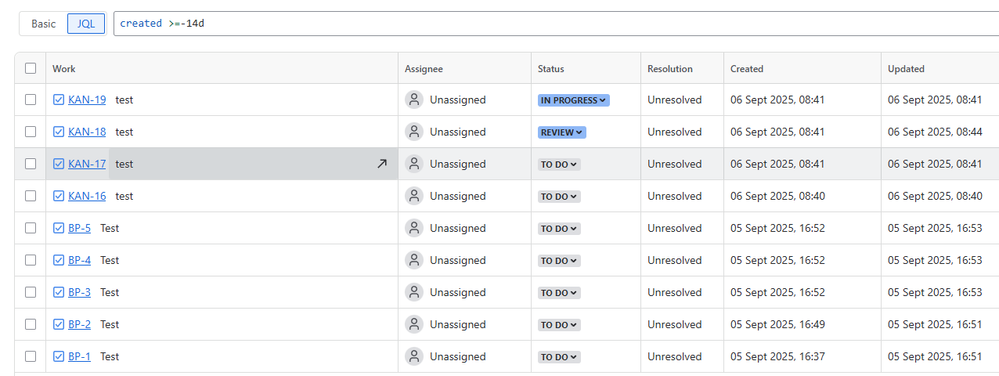Click the task type icon beside BP-2
The width and height of the screenshot is (999, 376).
(x=59, y=324)
